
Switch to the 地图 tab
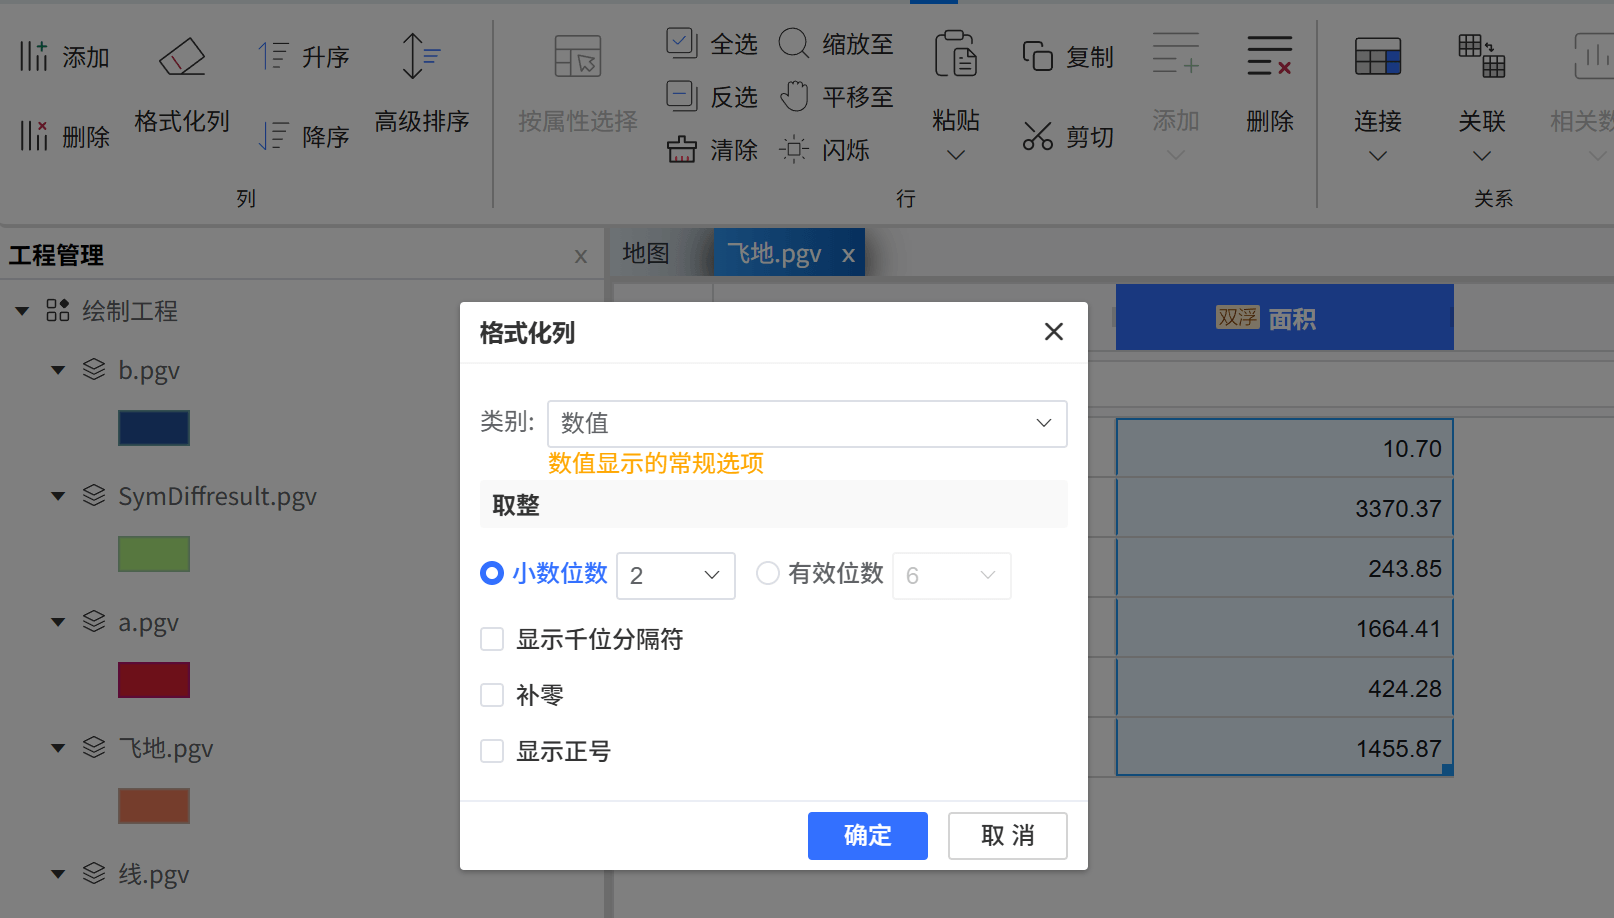point(646,254)
